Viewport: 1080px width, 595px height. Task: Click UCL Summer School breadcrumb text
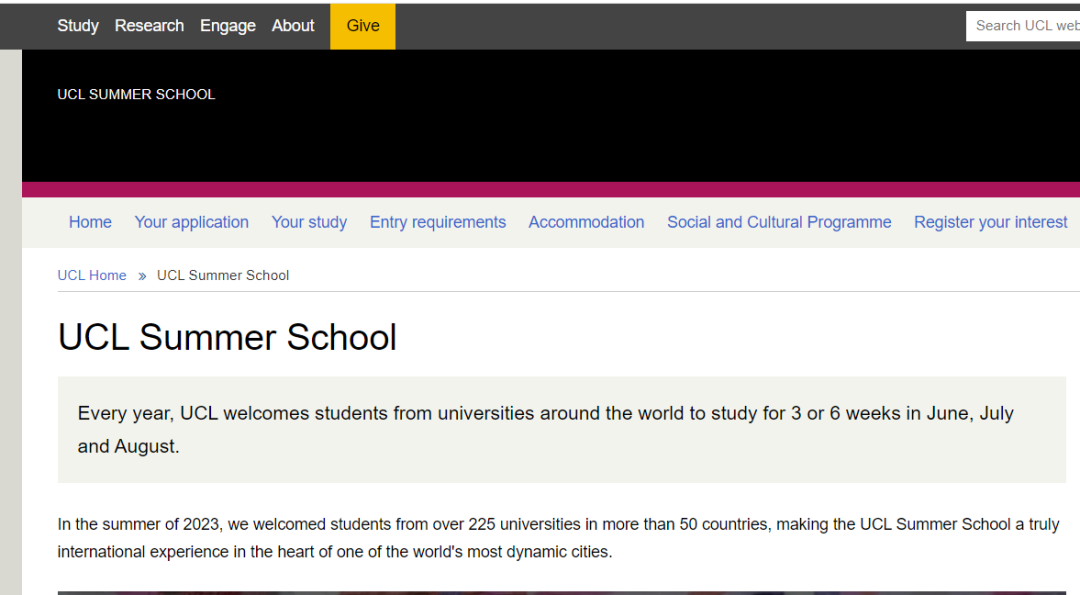(223, 275)
